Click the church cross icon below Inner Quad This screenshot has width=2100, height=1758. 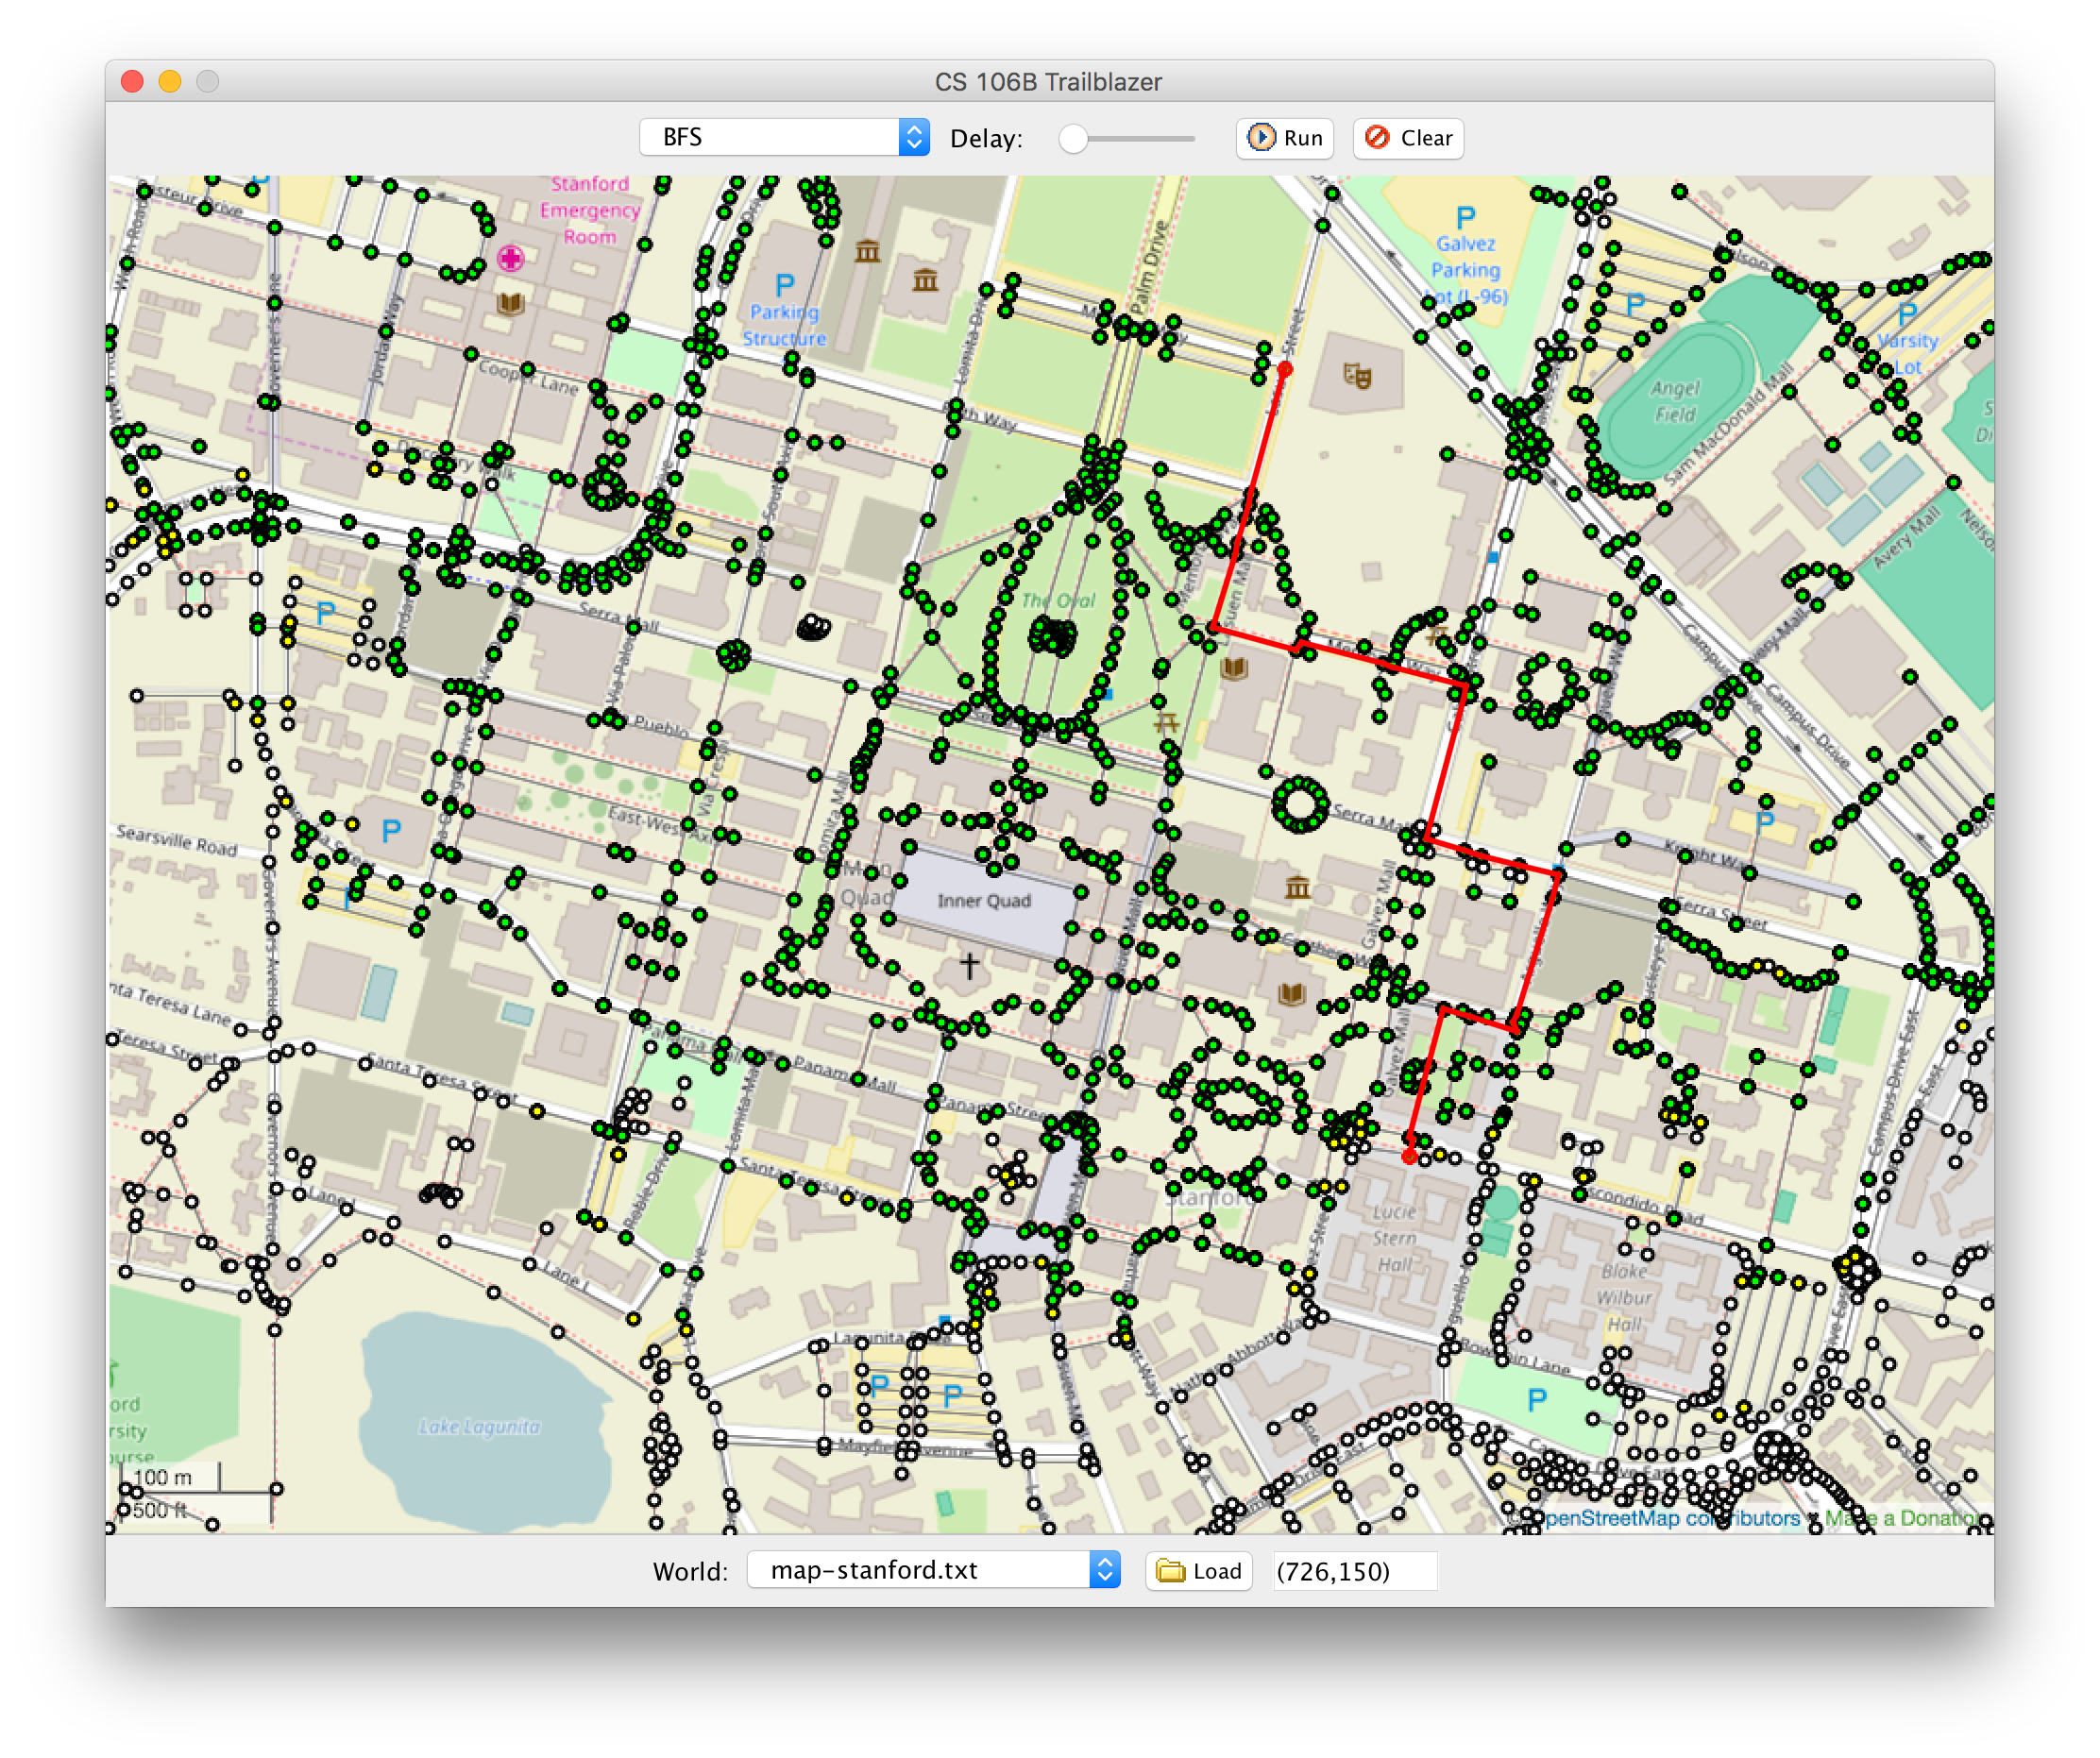pos(969,965)
